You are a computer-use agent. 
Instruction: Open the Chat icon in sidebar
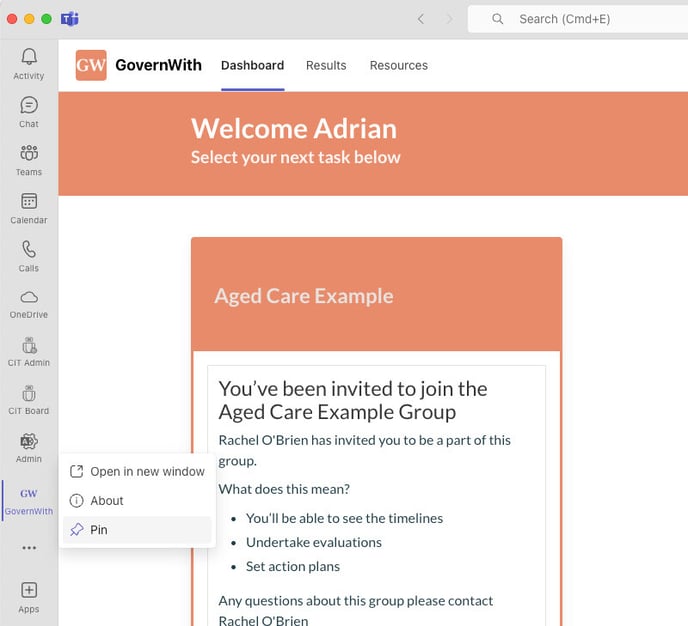(29, 105)
